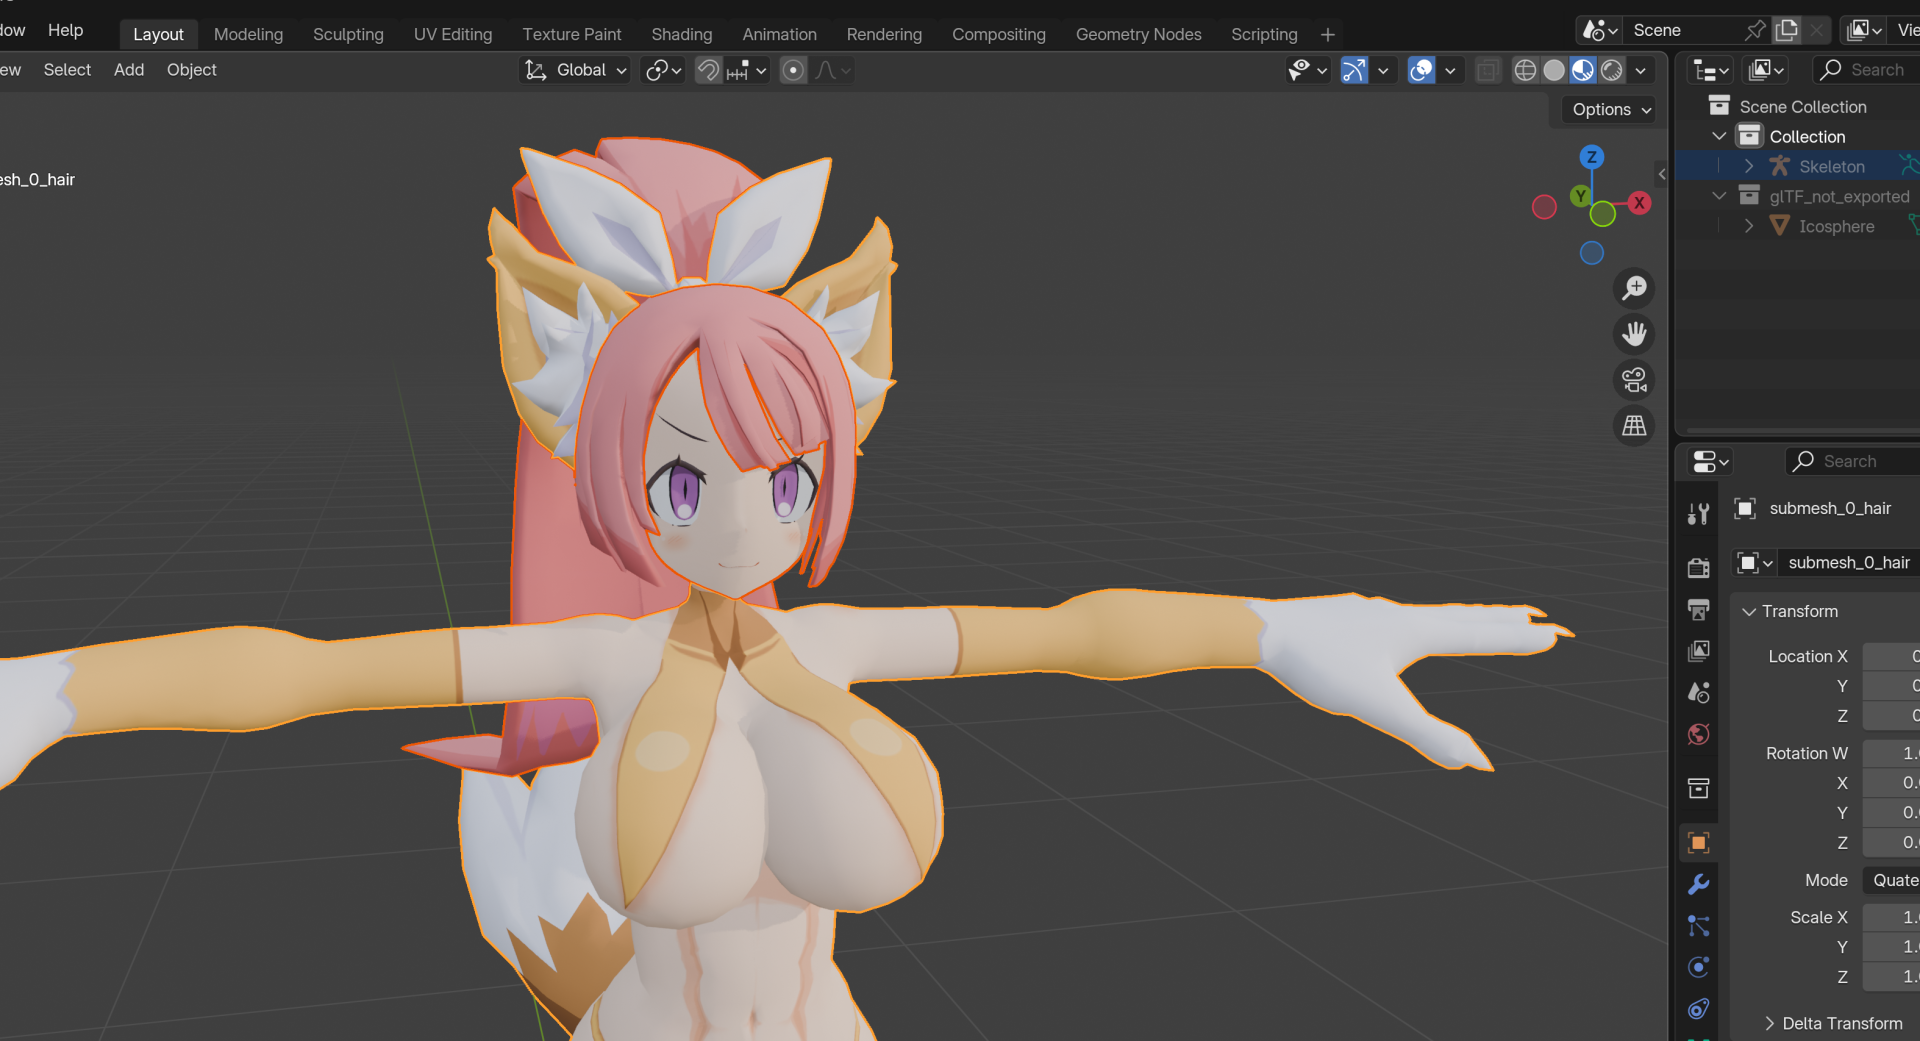Open the Tool properties tab

(1698, 514)
